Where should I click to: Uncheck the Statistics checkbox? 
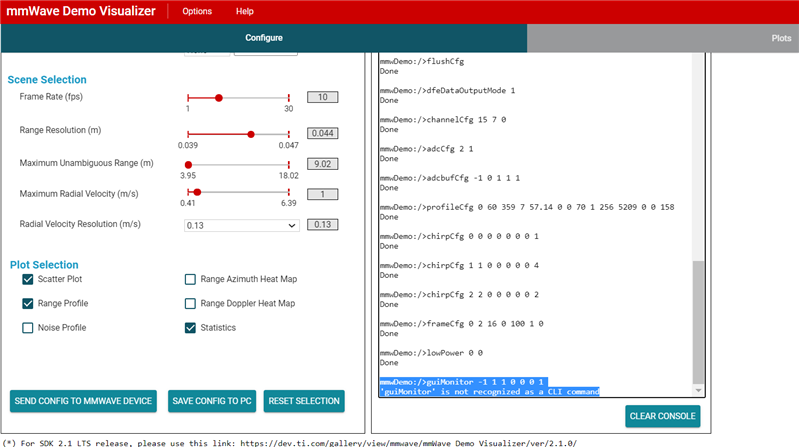point(190,328)
